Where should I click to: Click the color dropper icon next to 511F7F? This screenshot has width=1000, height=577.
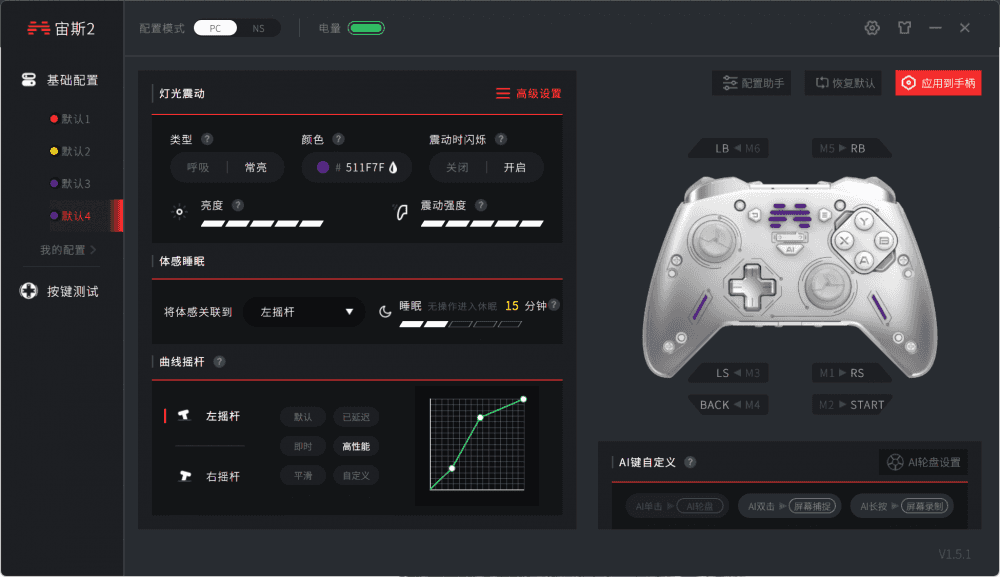point(393,168)
